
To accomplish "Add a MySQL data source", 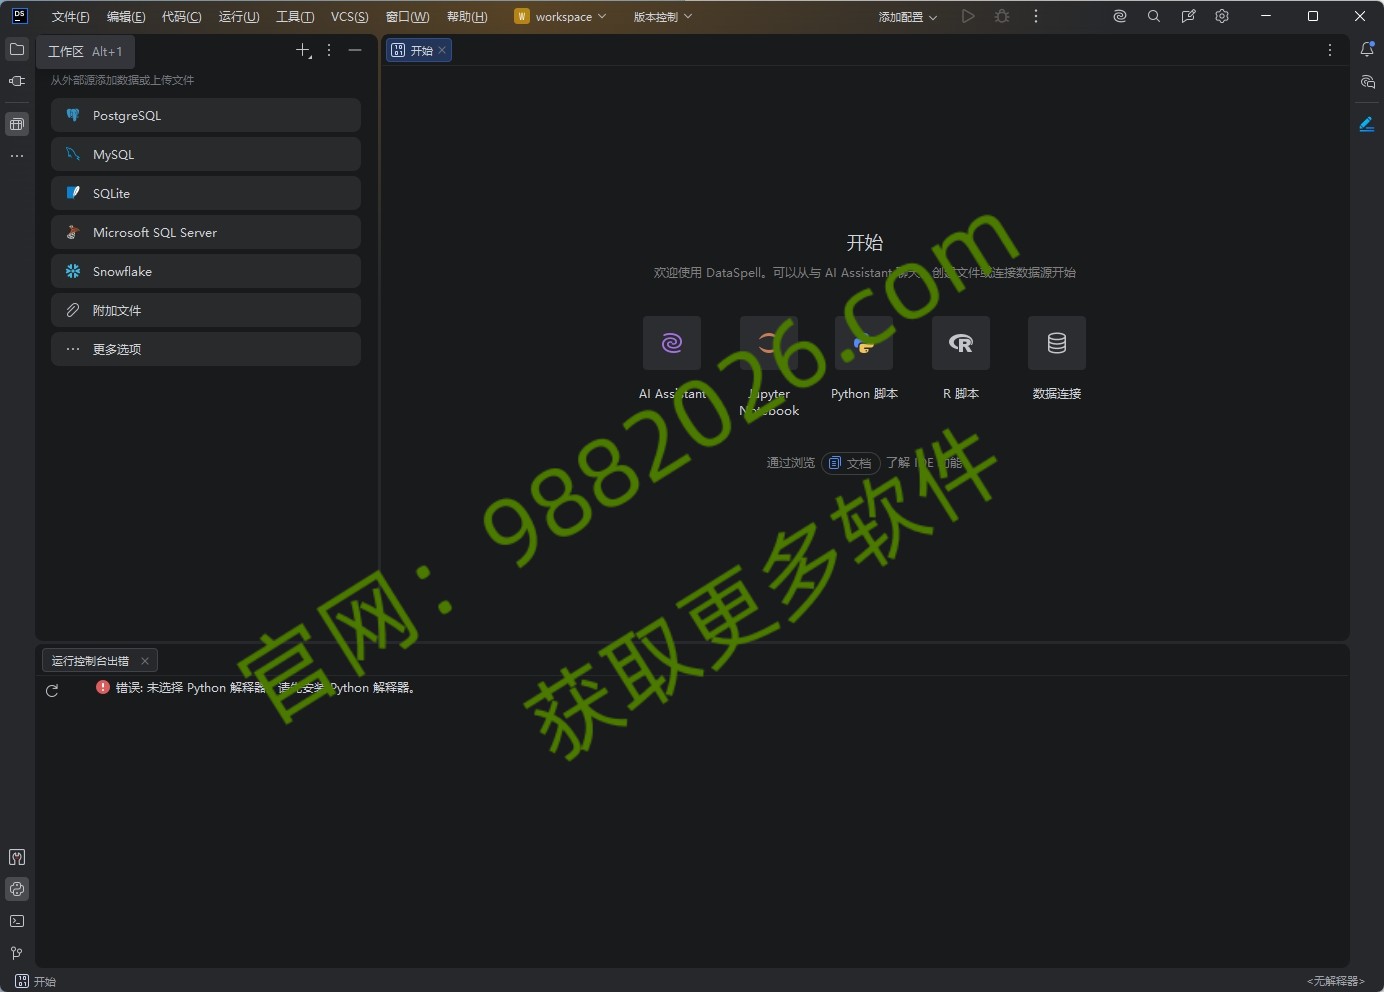I will click(x=206, y=154).
